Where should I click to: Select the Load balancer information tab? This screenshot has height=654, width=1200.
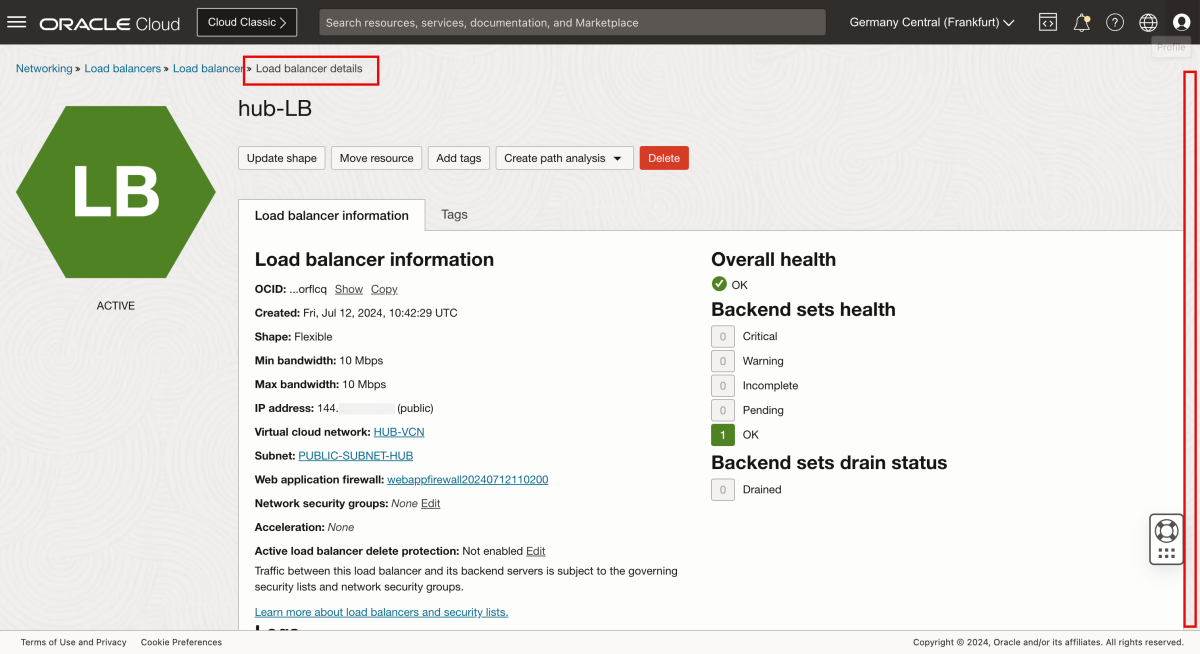331,215
